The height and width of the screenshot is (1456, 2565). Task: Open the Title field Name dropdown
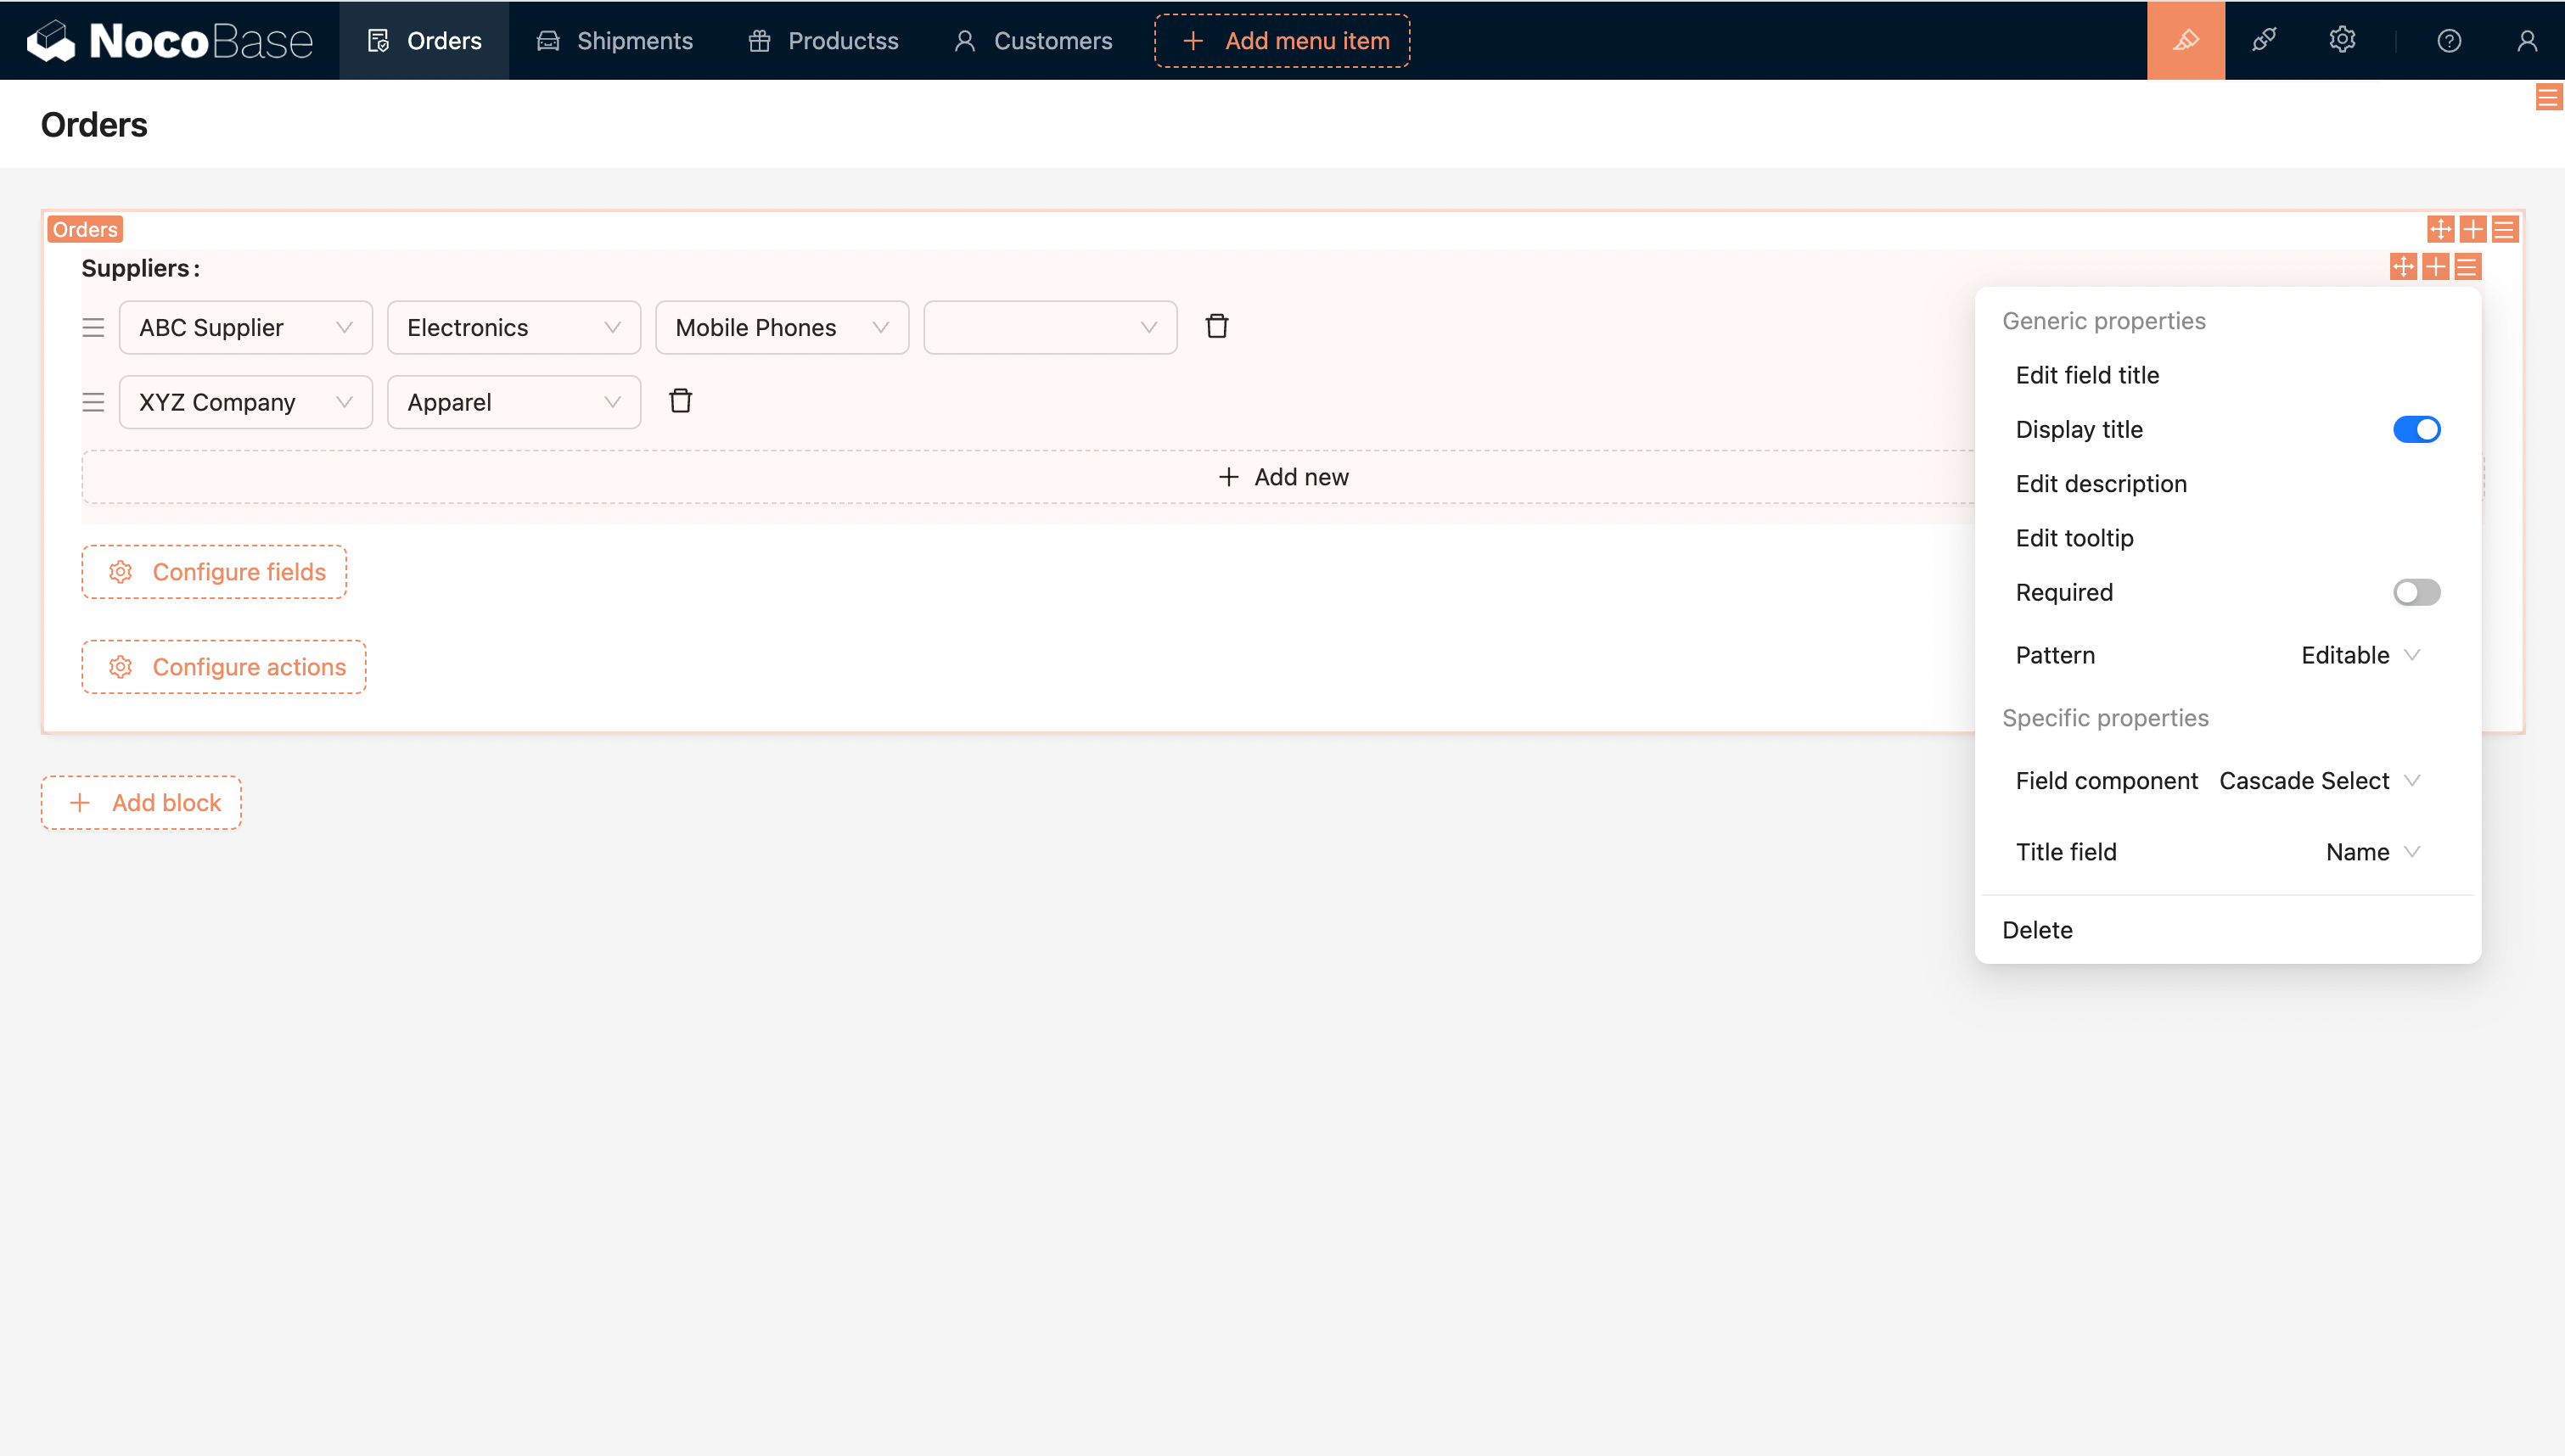click(2371, 852)
